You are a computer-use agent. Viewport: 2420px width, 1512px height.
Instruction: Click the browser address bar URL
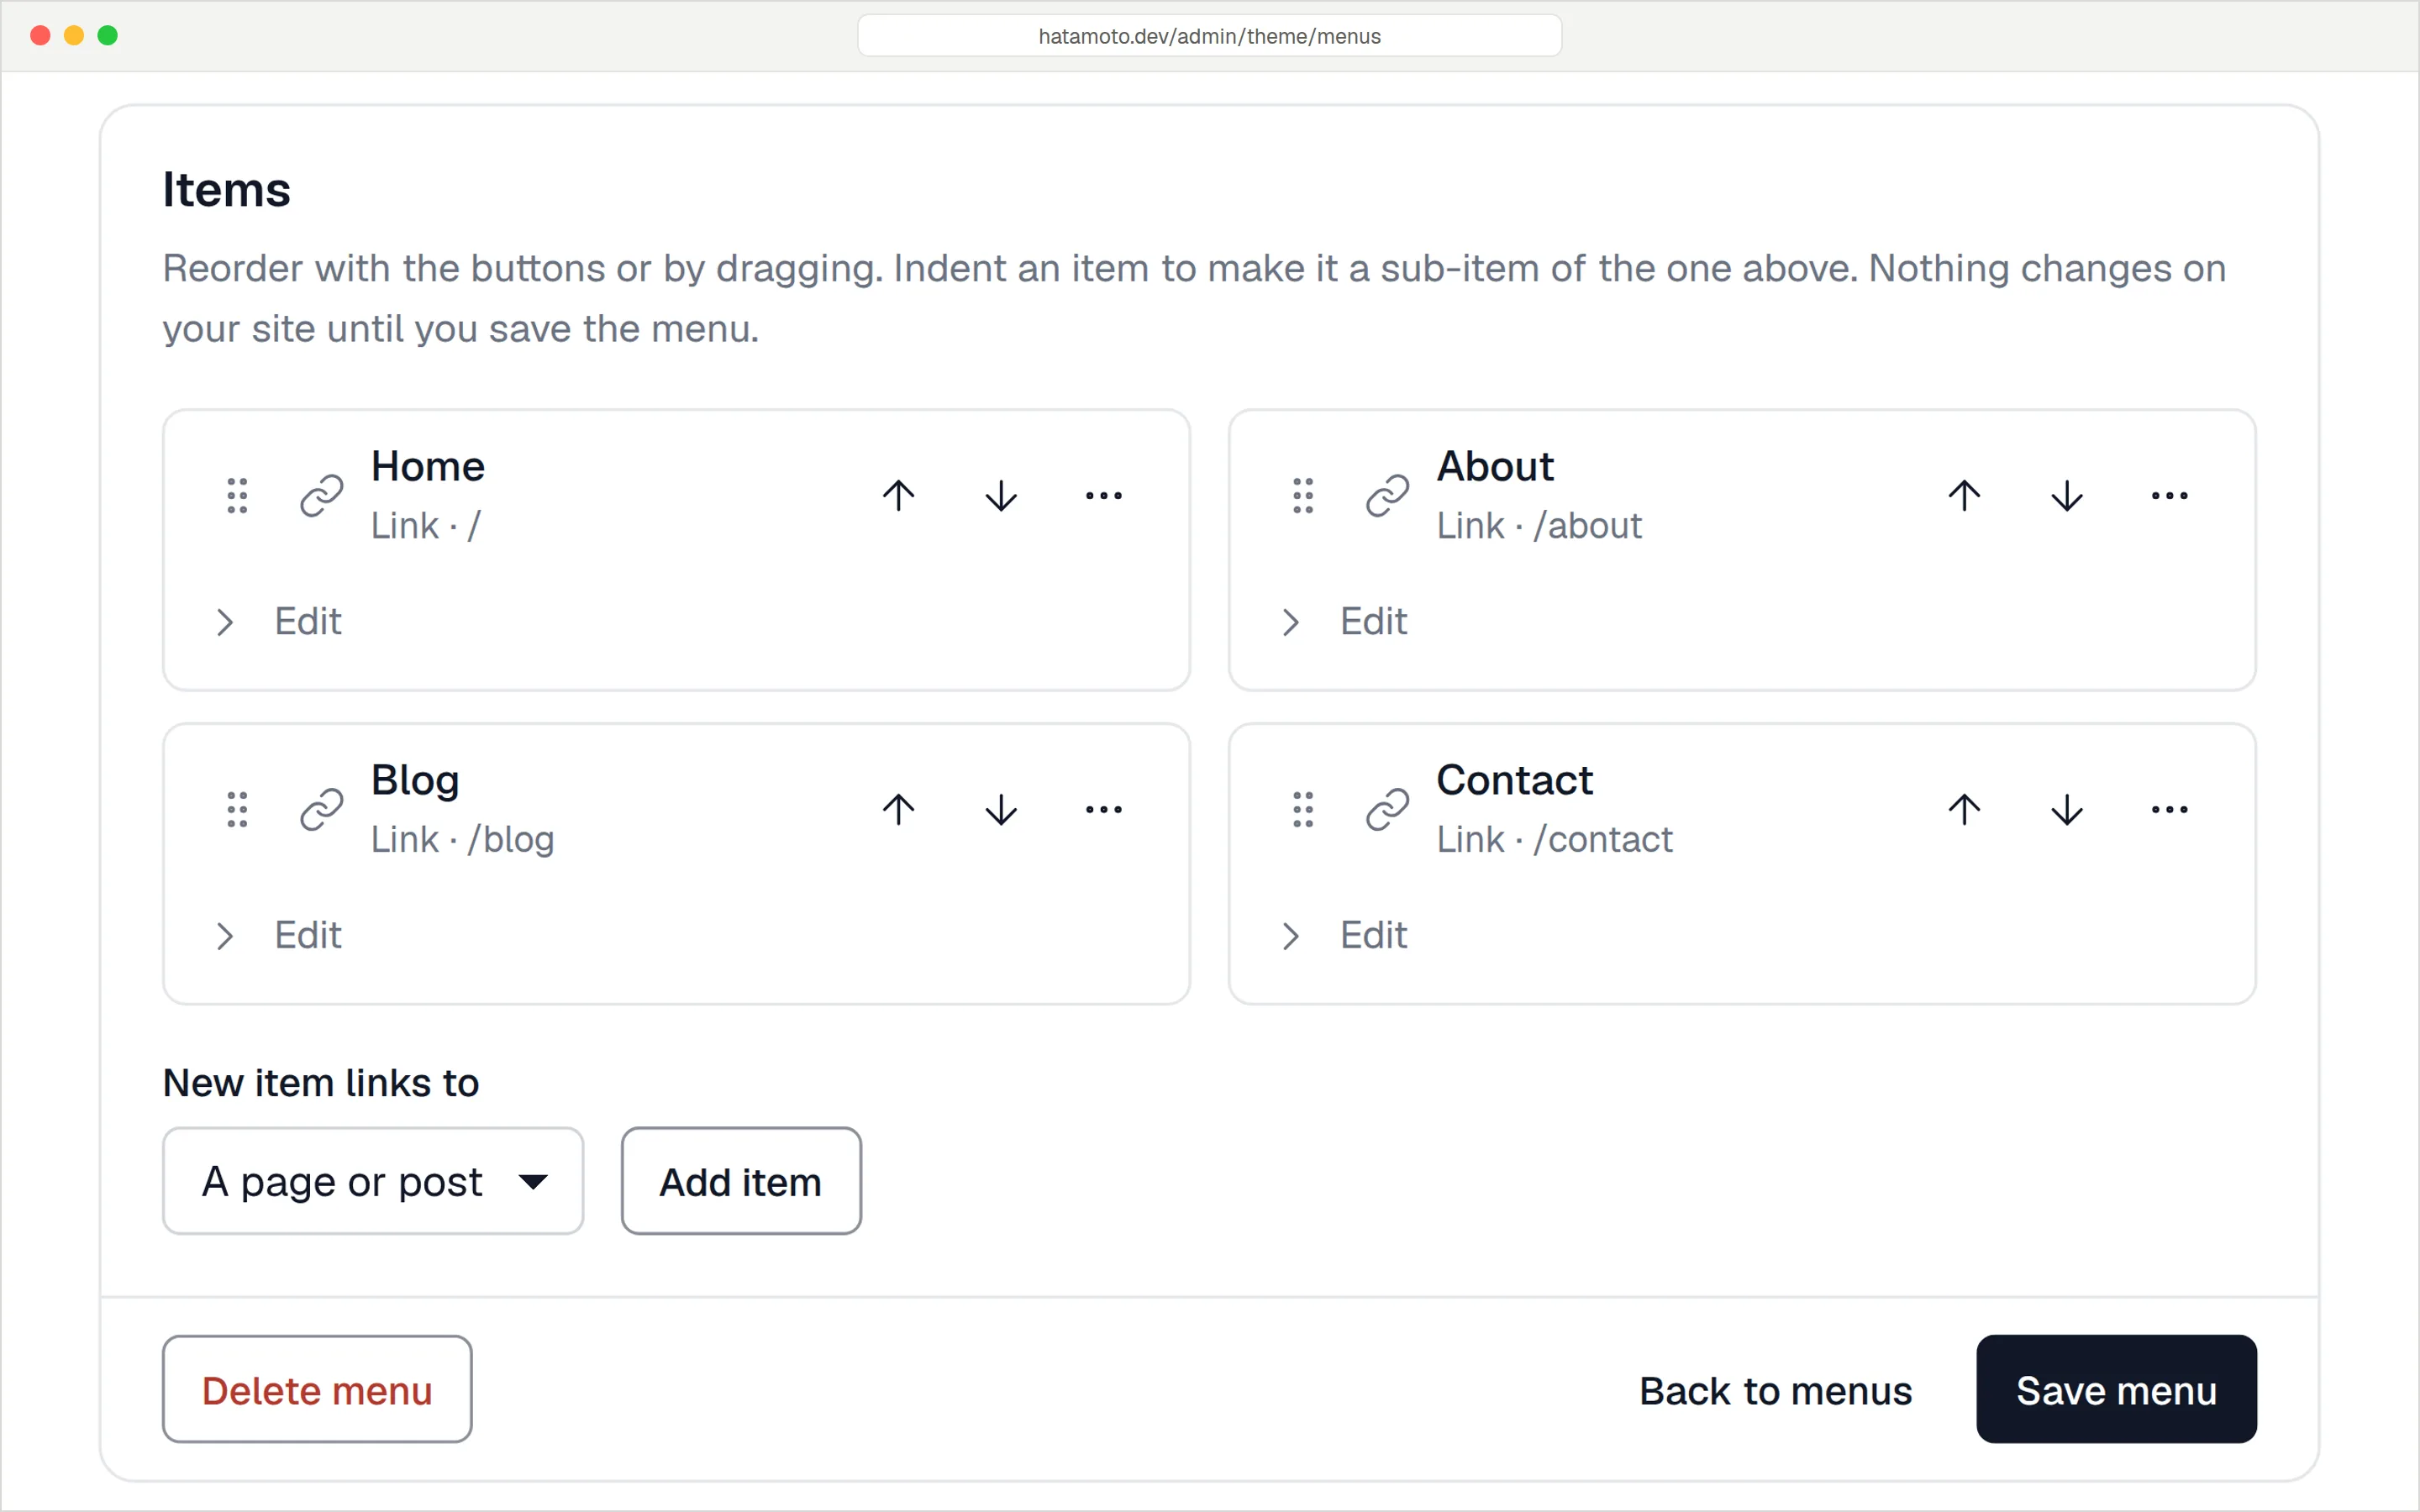(1209, 36)
